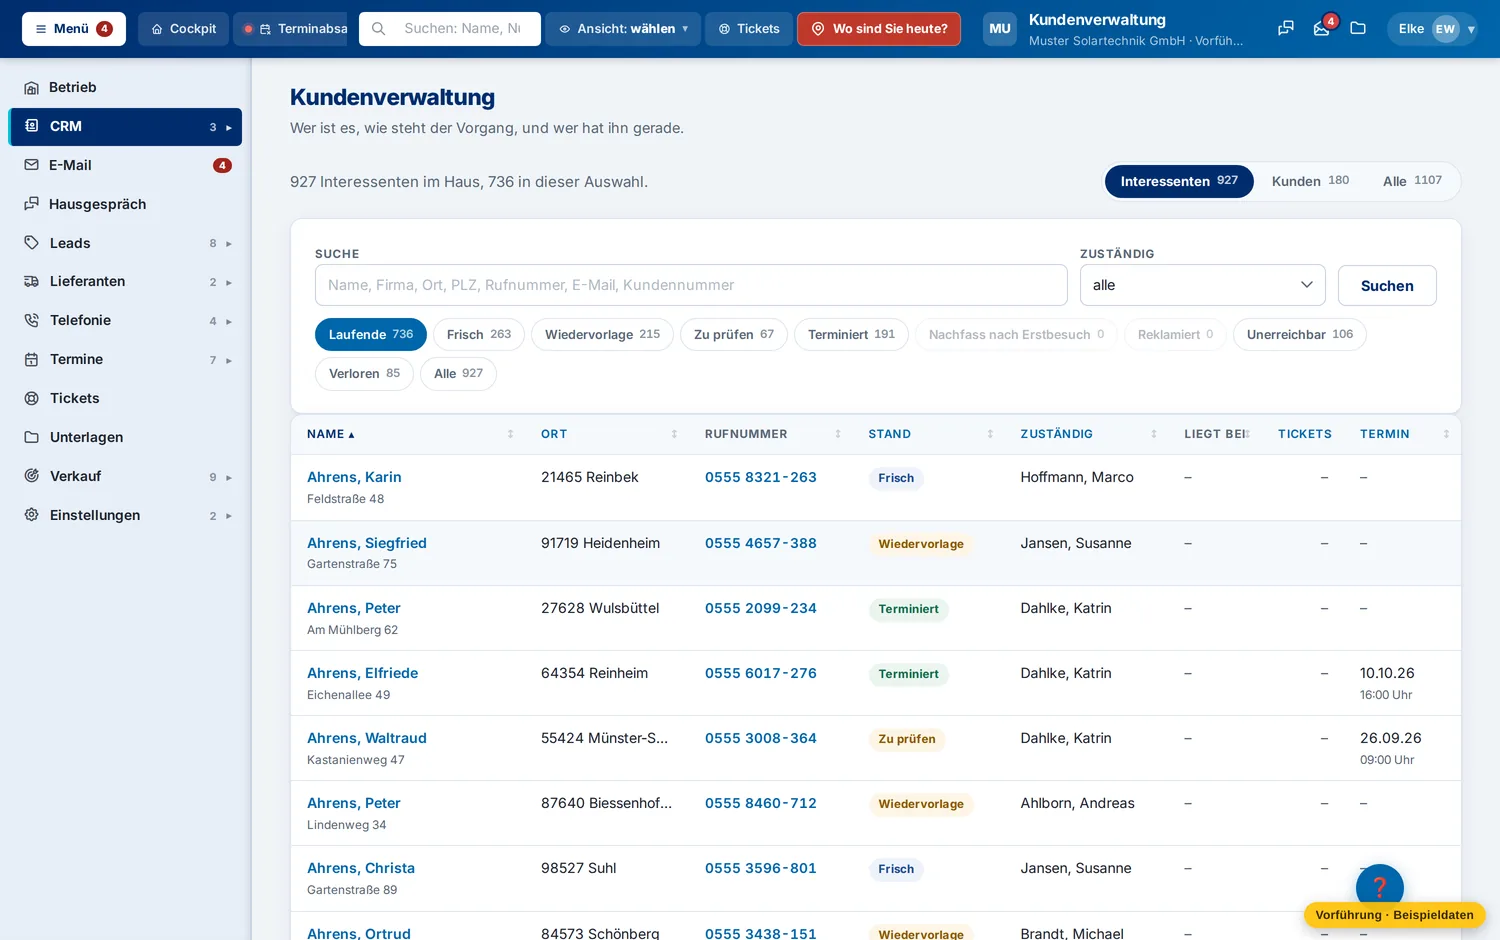
Task: Click the 26.09.26 appointment date cell
Action: pos(1391,738)
